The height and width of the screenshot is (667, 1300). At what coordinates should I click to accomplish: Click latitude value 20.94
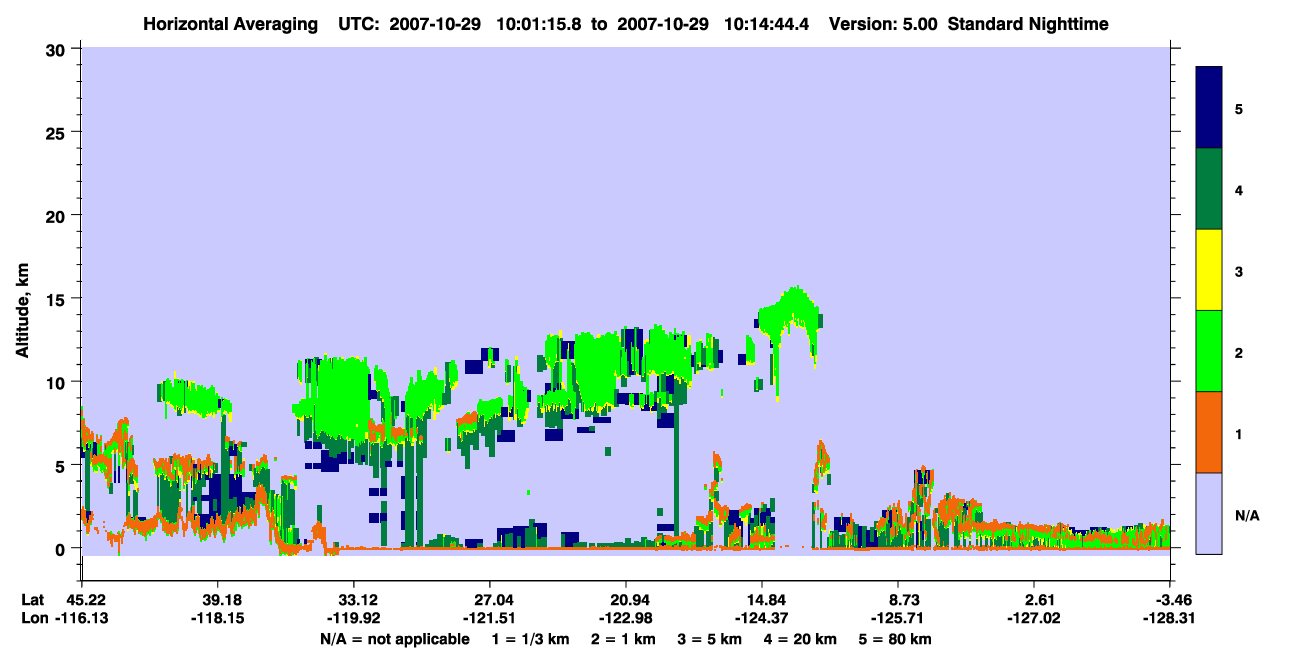point(626,600)
